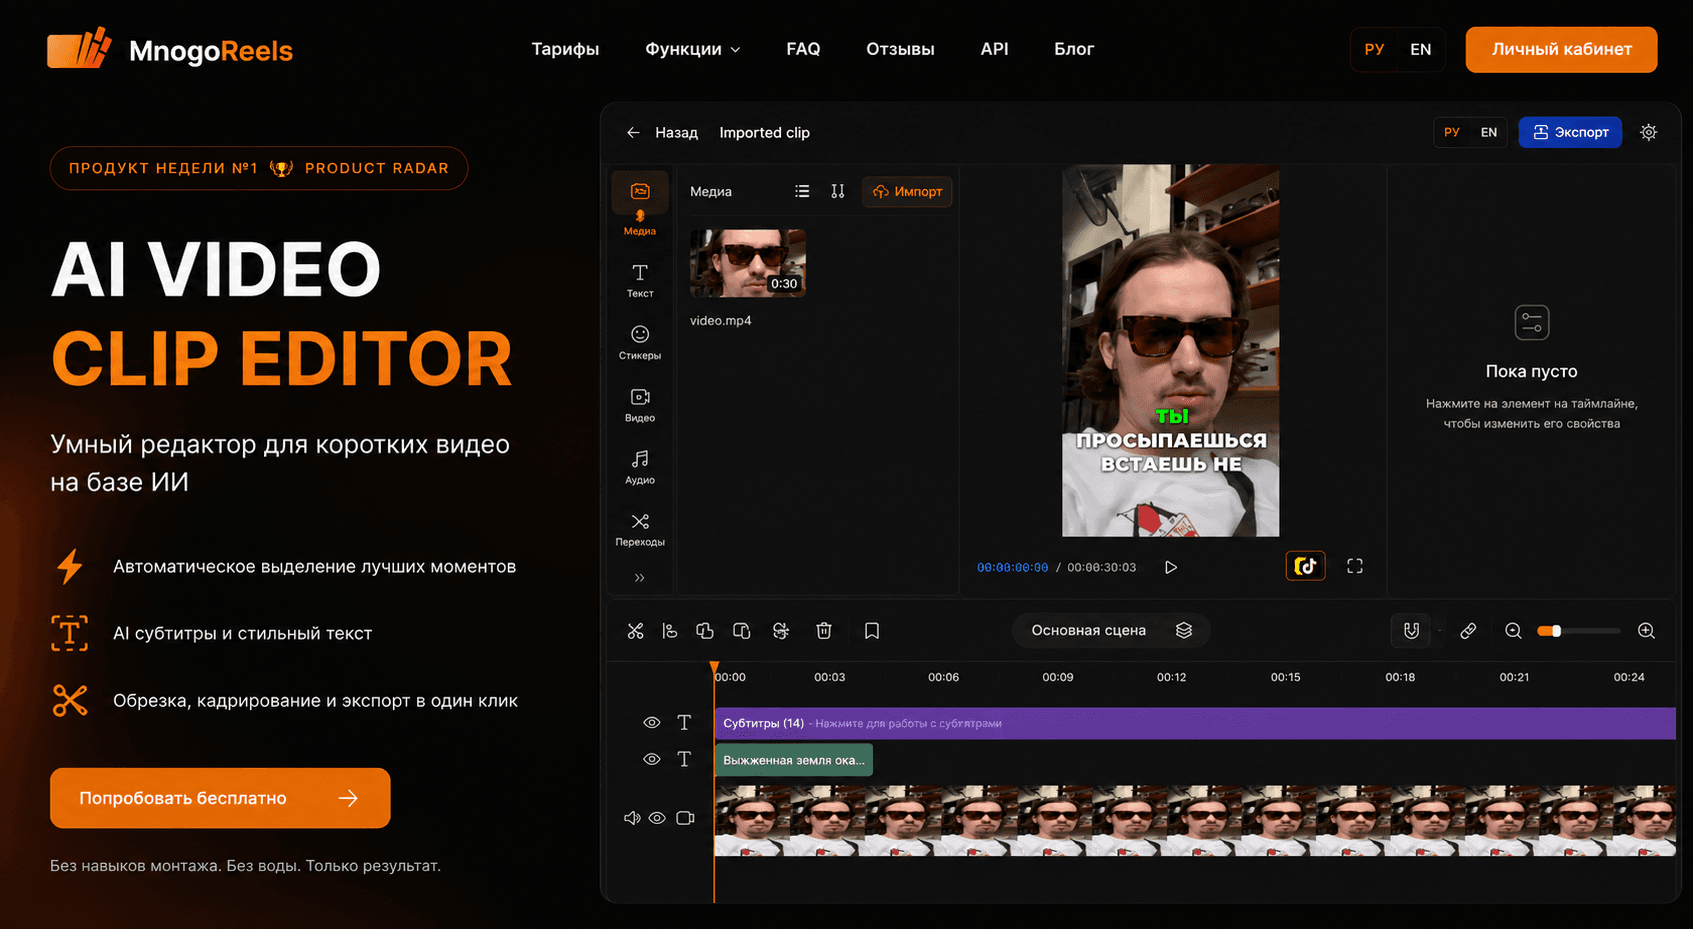The image size is (1693, 929).
Task: Open the Медиа sidebar panel
Action: pos(640,207)
